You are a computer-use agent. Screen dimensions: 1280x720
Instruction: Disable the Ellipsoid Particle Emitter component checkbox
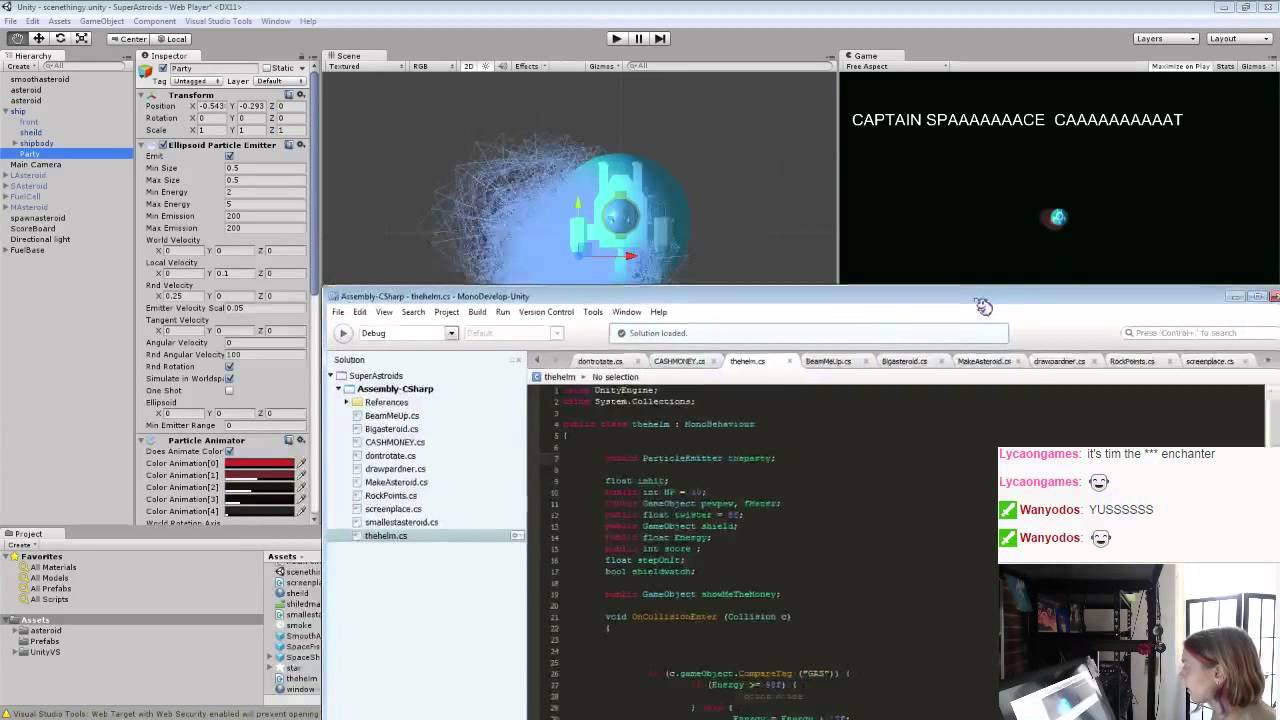click(x=163, y=145)
